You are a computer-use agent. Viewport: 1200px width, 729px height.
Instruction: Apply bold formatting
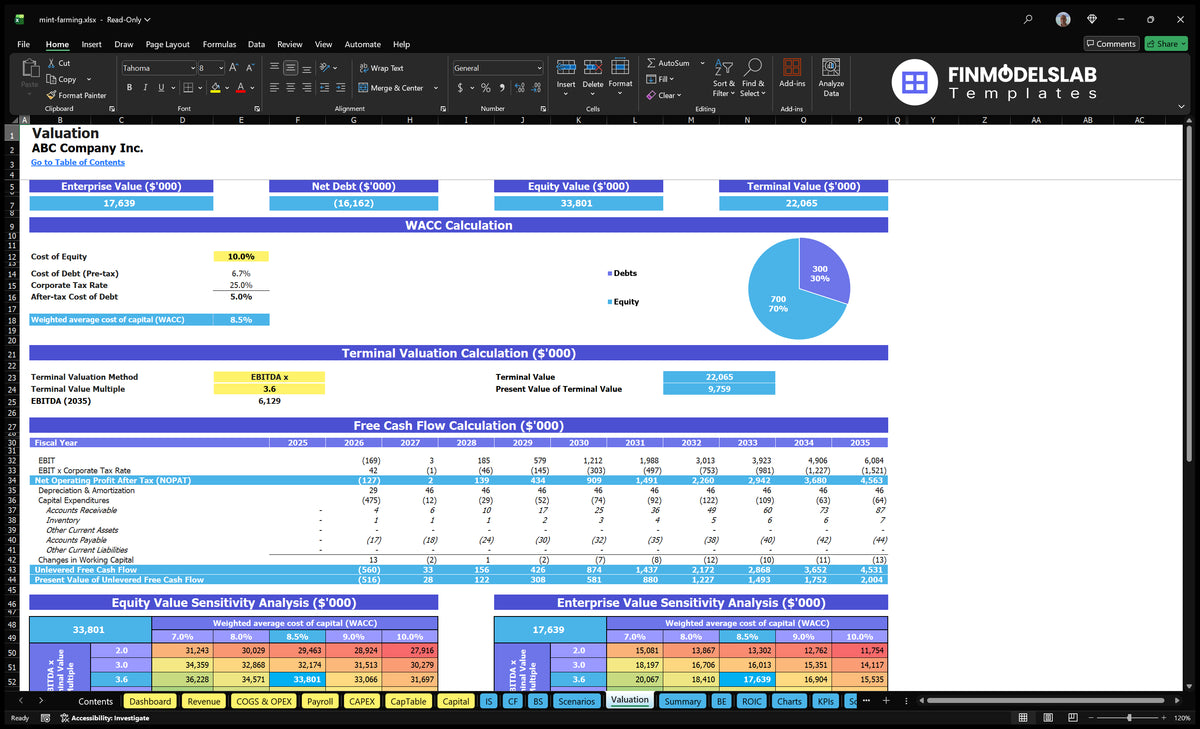(130, 88)
